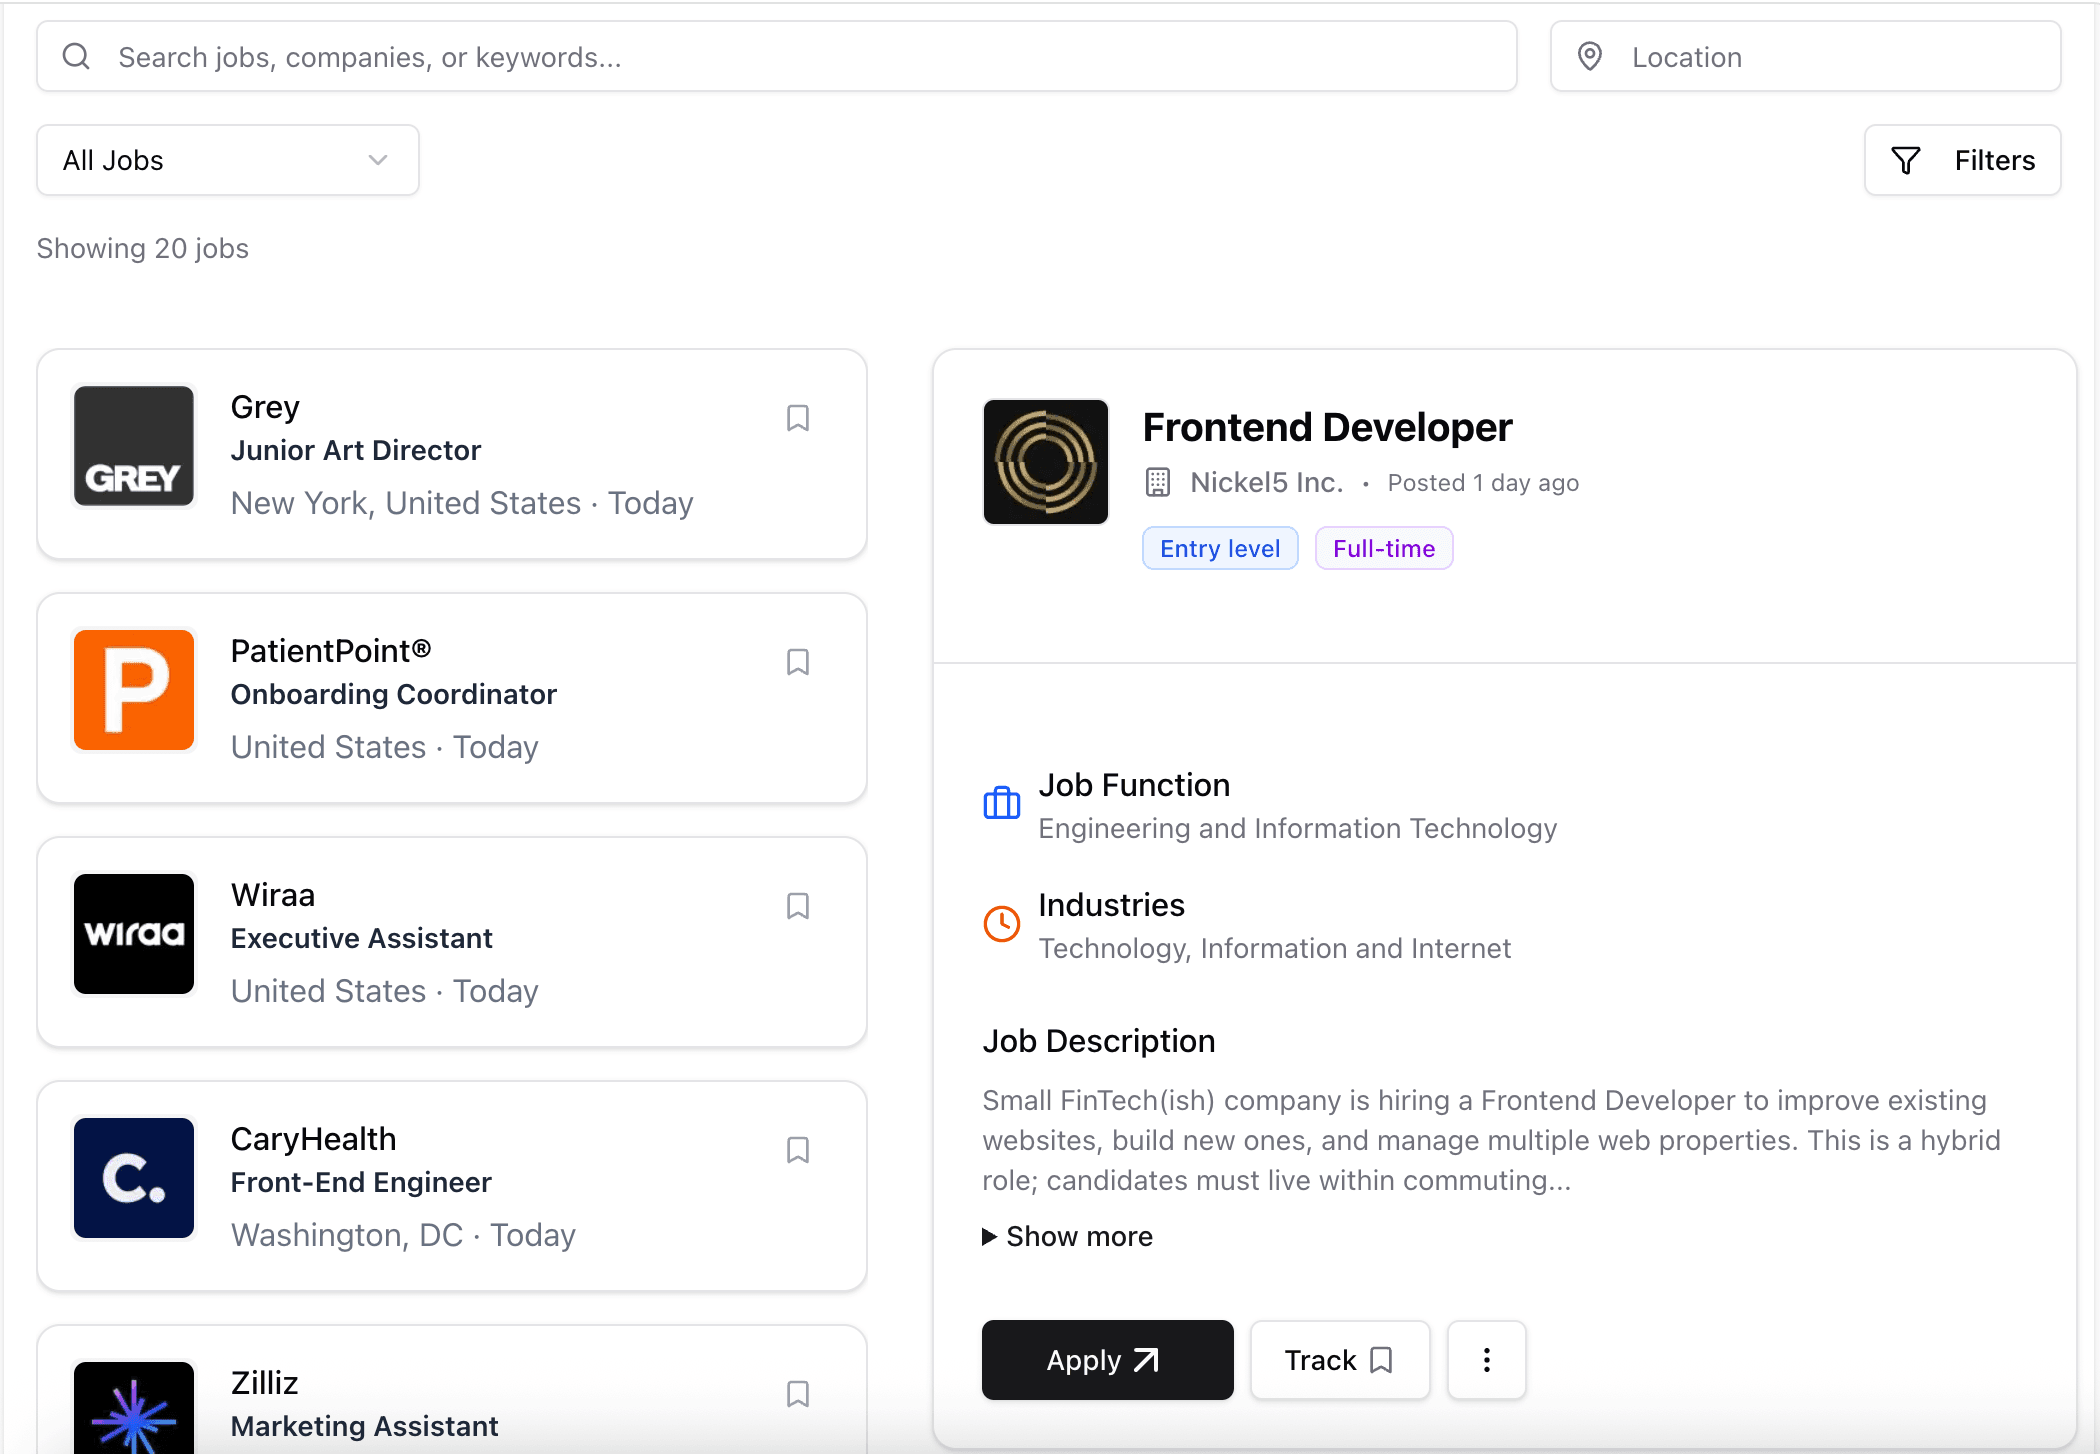Select the Entry level tag
The image size is (2100, 1454).
click(1219, 549)
